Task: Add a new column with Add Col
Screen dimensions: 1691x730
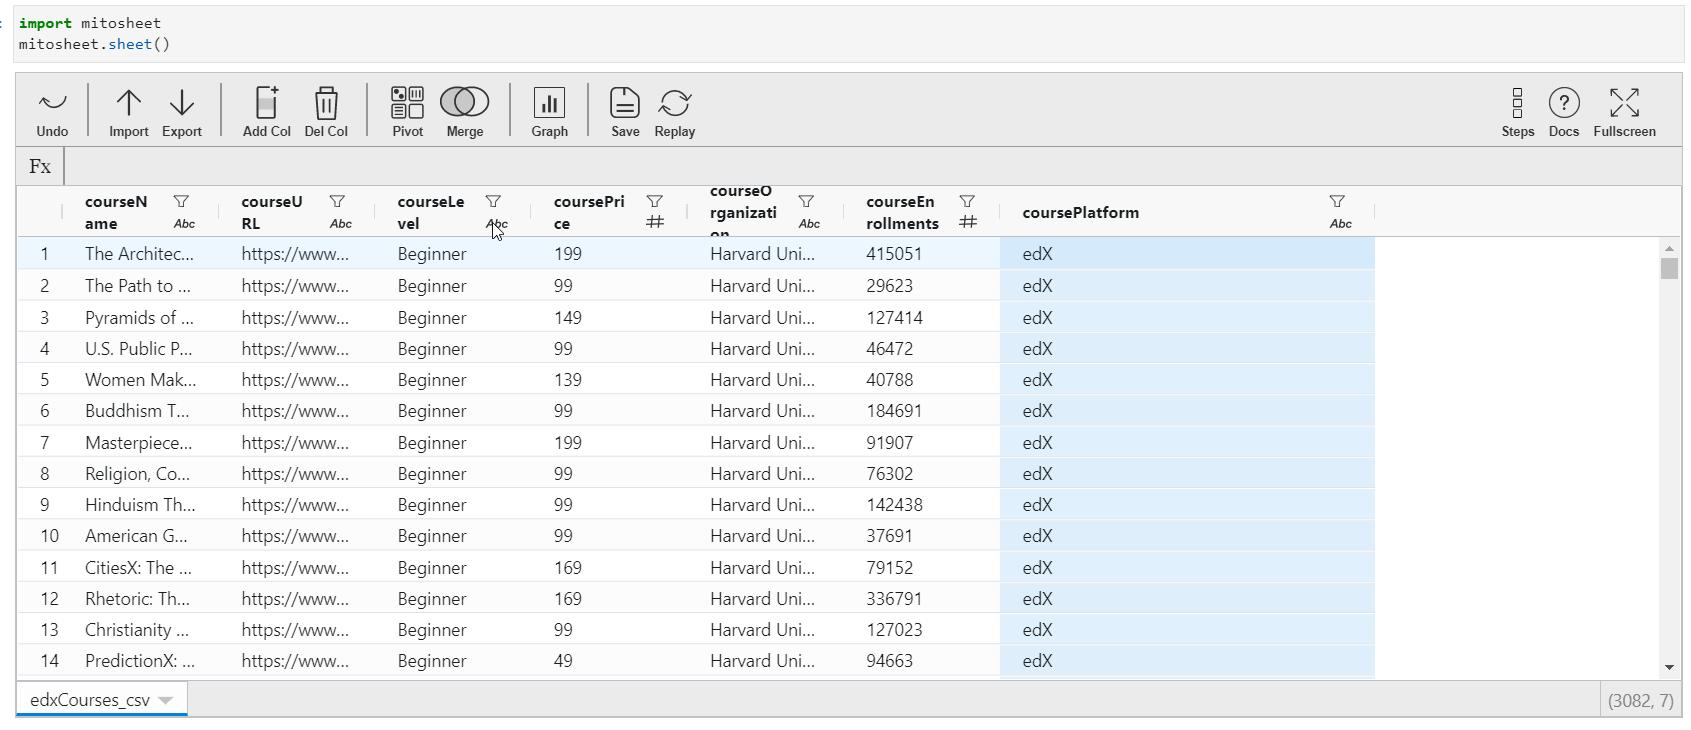Action: (x=267, y=111)
